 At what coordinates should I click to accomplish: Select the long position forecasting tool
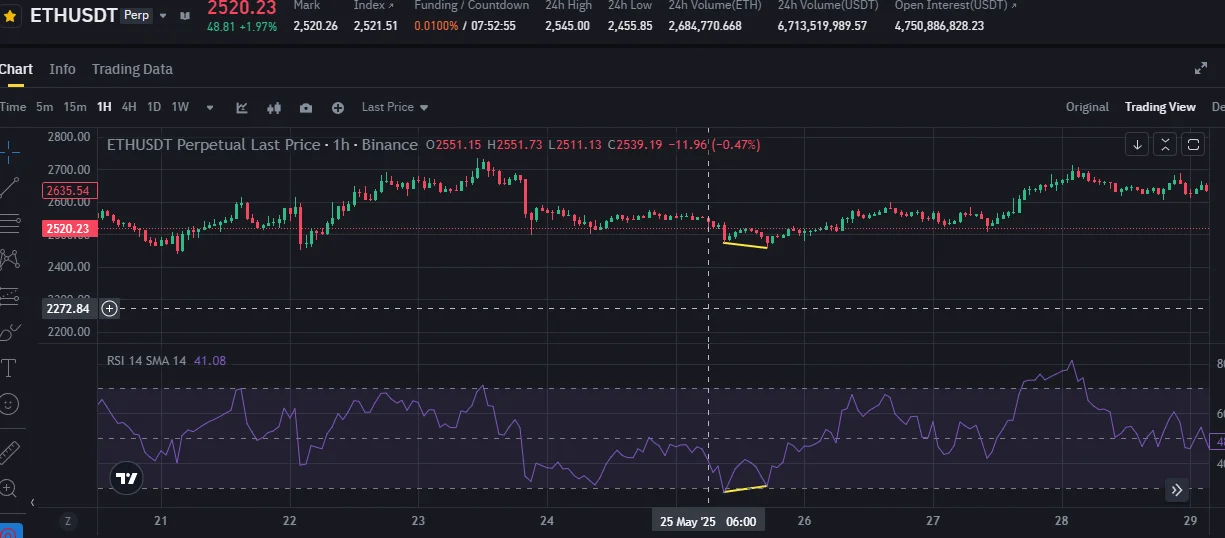10,295
